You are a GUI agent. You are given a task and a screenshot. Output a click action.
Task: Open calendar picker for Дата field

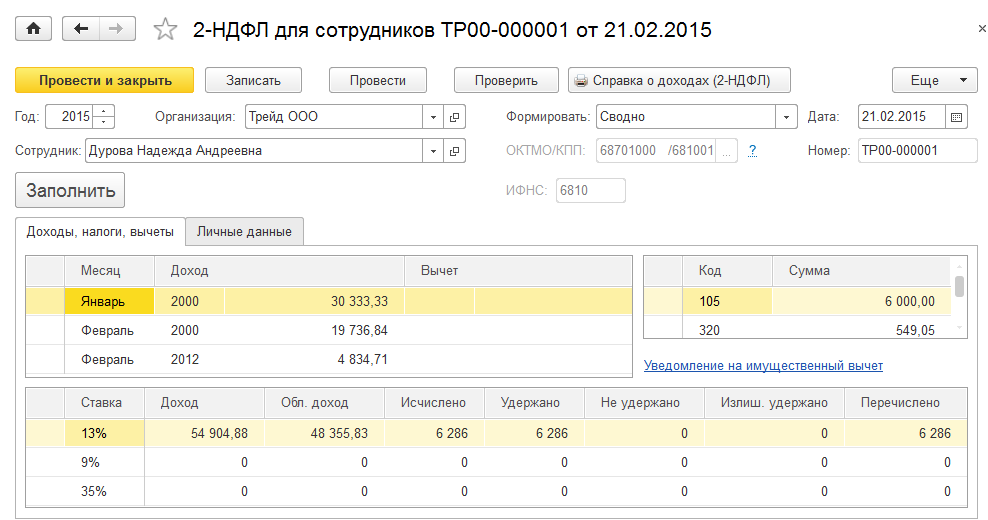pyautogui.click(x=957, y=117)
